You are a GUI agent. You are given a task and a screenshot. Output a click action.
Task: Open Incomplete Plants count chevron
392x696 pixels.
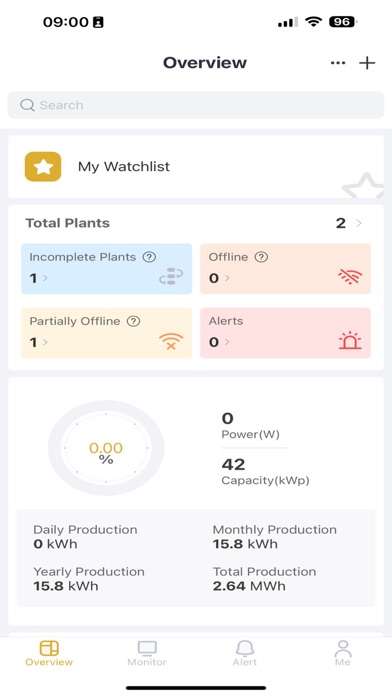coord(45,279)
